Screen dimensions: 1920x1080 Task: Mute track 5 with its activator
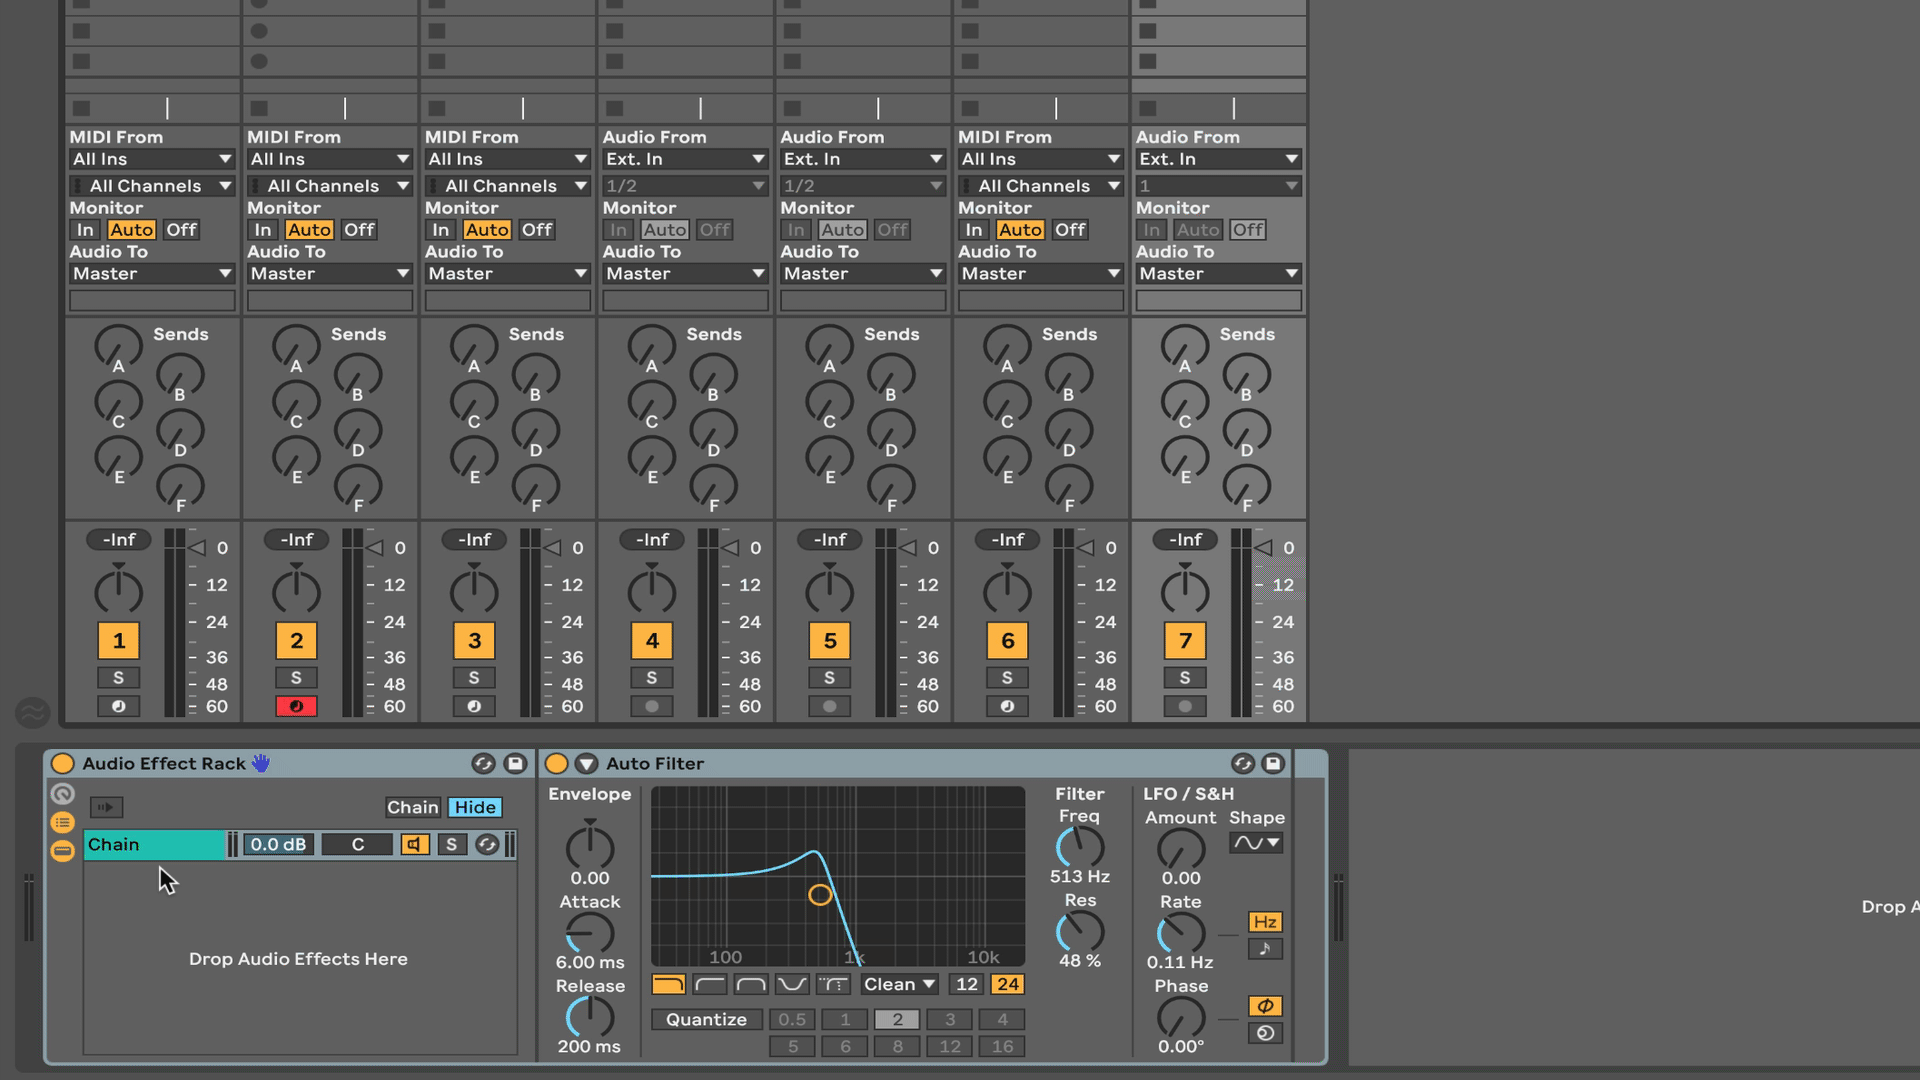(830, 641)
